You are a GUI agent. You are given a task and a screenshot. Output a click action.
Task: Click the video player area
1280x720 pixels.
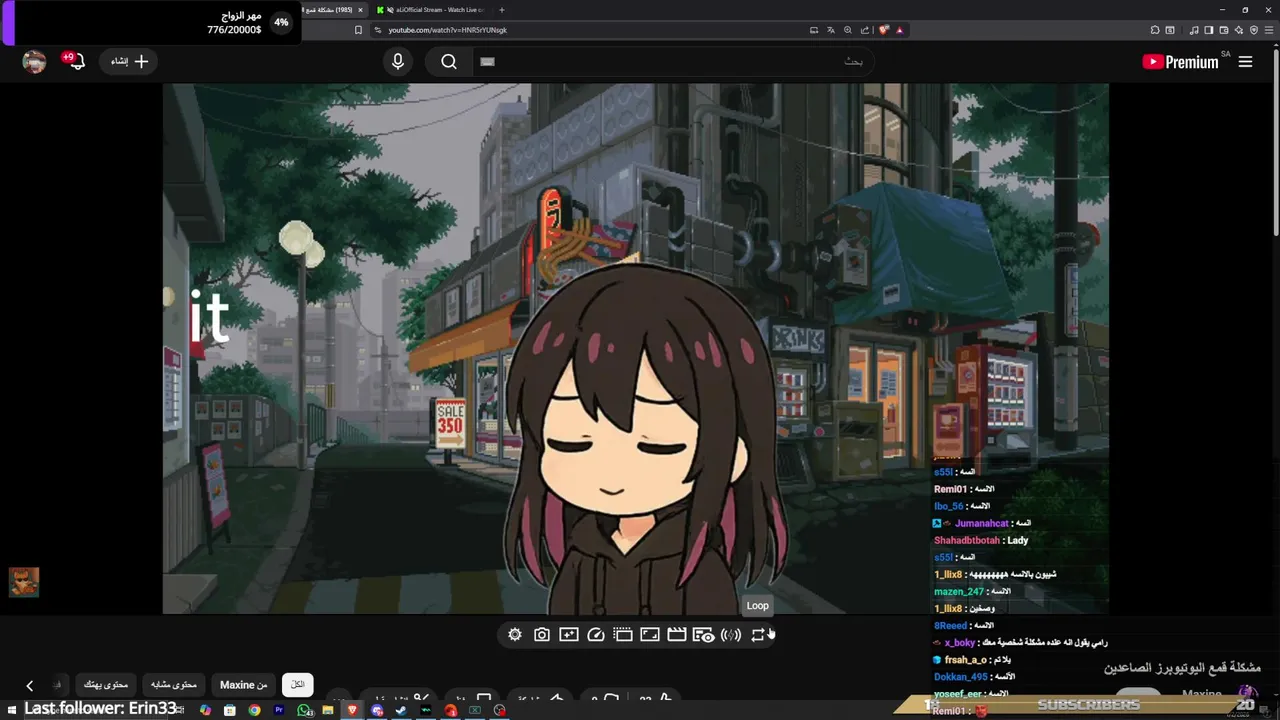coord(636,348)
